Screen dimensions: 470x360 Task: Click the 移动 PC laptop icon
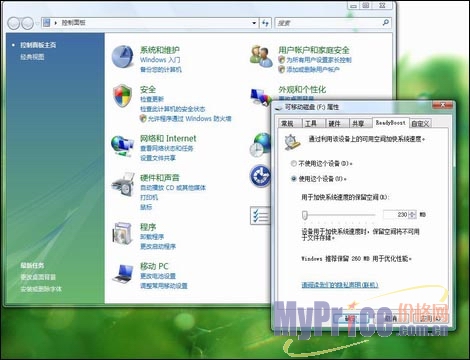(123, 273)
